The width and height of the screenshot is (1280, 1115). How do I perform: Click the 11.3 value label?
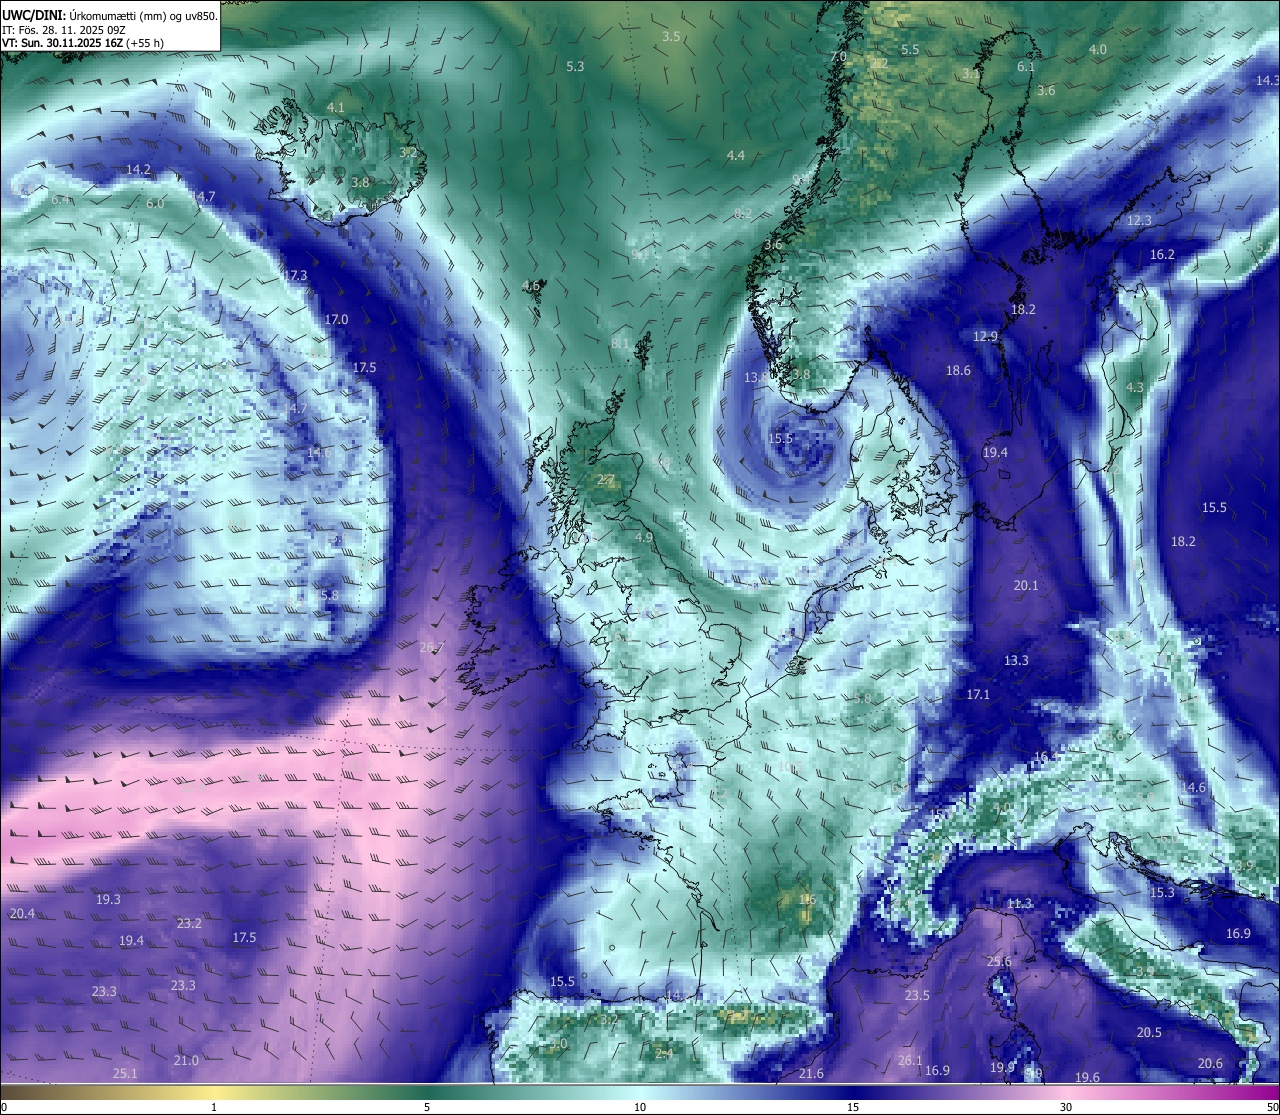(1019, 904)
